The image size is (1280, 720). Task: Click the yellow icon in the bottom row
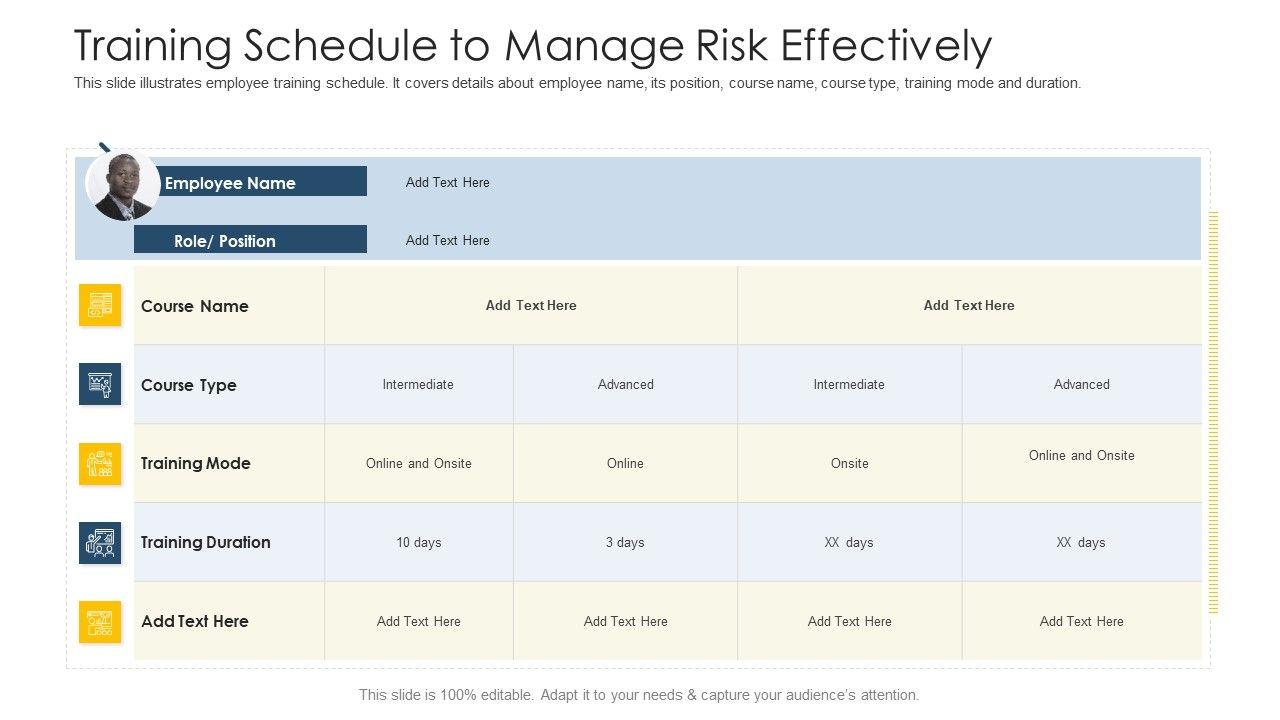[x=100, y=621]
